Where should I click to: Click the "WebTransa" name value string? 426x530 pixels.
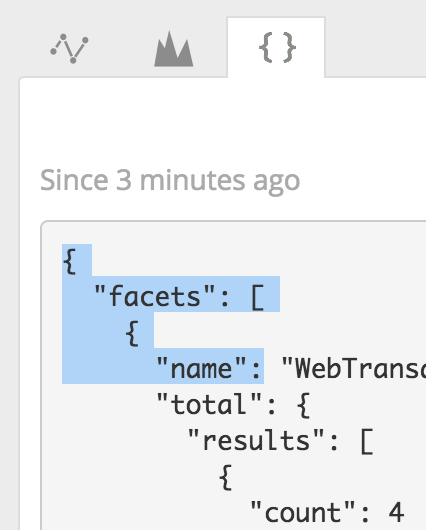[x=354, y=368]
